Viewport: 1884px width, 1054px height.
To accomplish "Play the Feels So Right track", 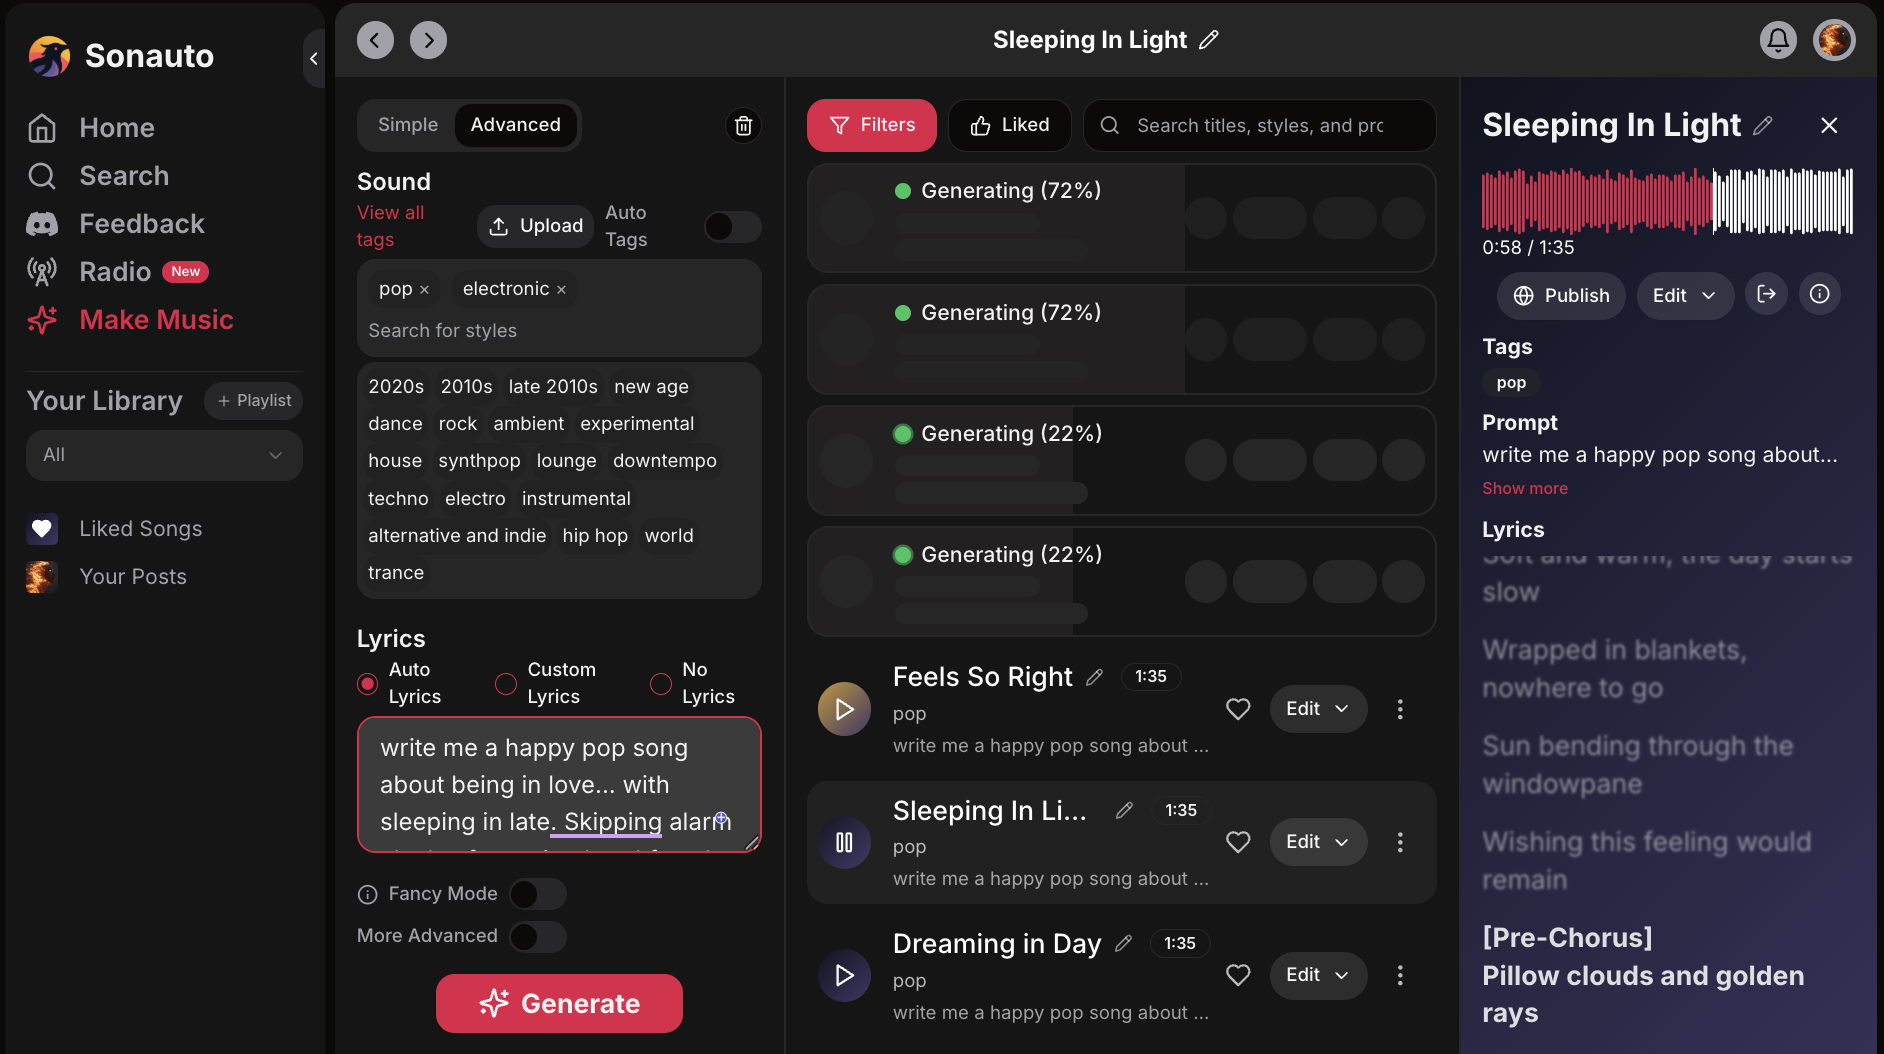I will (x=845, y=709).
